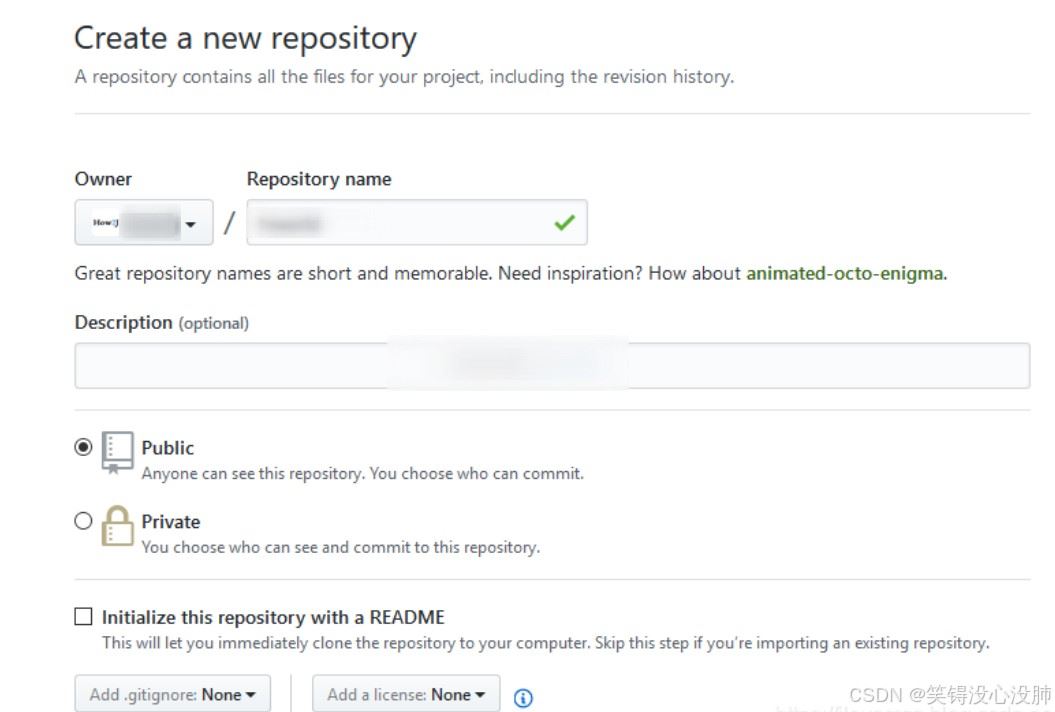Image resolution: width=1055 pixels, height=712 pixels.
Task: Open the Add .gitignore dropdown
Action: click(x=172, y=694)
